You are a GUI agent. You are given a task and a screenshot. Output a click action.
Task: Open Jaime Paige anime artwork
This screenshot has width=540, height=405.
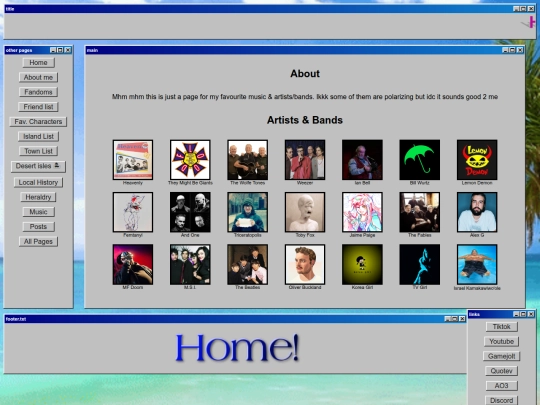pyautogui.click(x=362, y=212)
